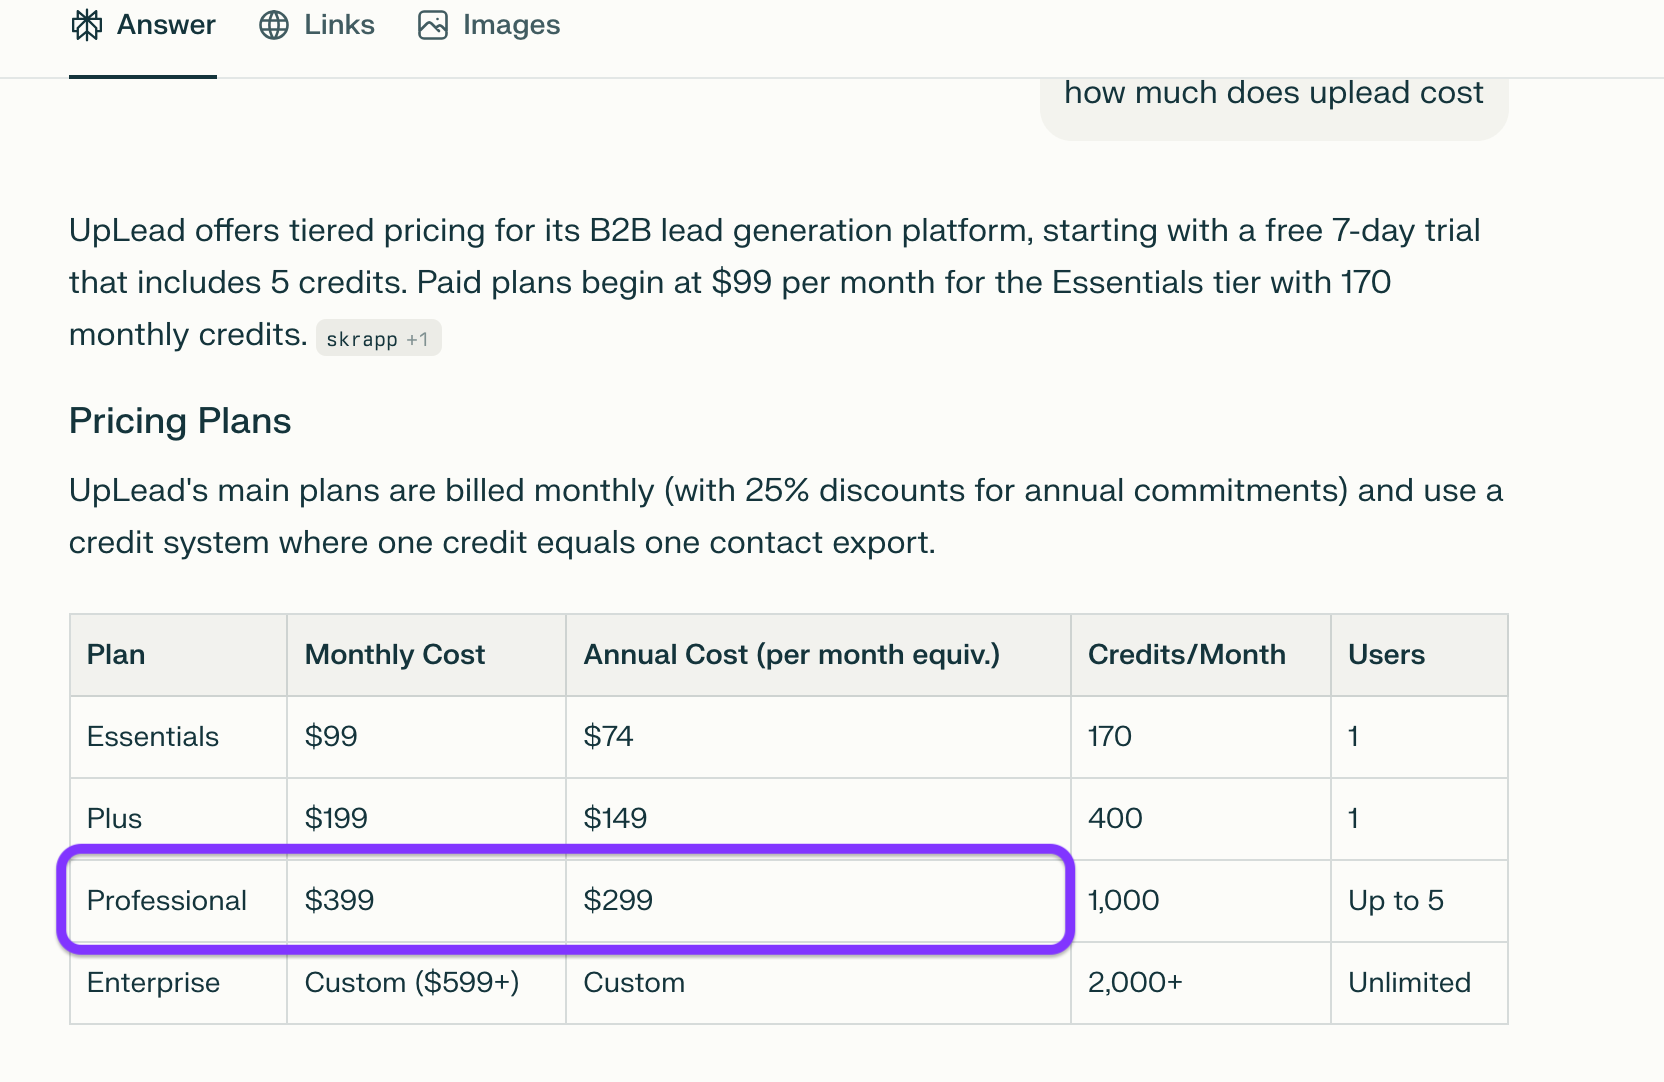The image size is (1664, 1082).
Task: Select the Essentials plan name cell
Action: tap(153, 737)
